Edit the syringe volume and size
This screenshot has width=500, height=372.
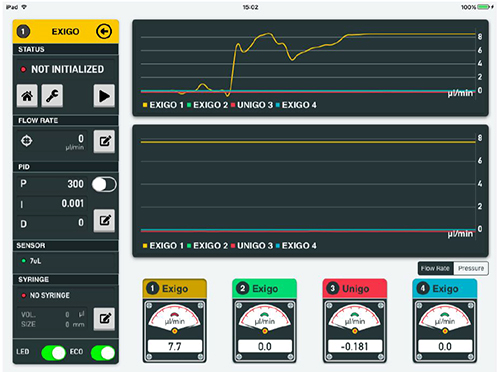(104, 319)
